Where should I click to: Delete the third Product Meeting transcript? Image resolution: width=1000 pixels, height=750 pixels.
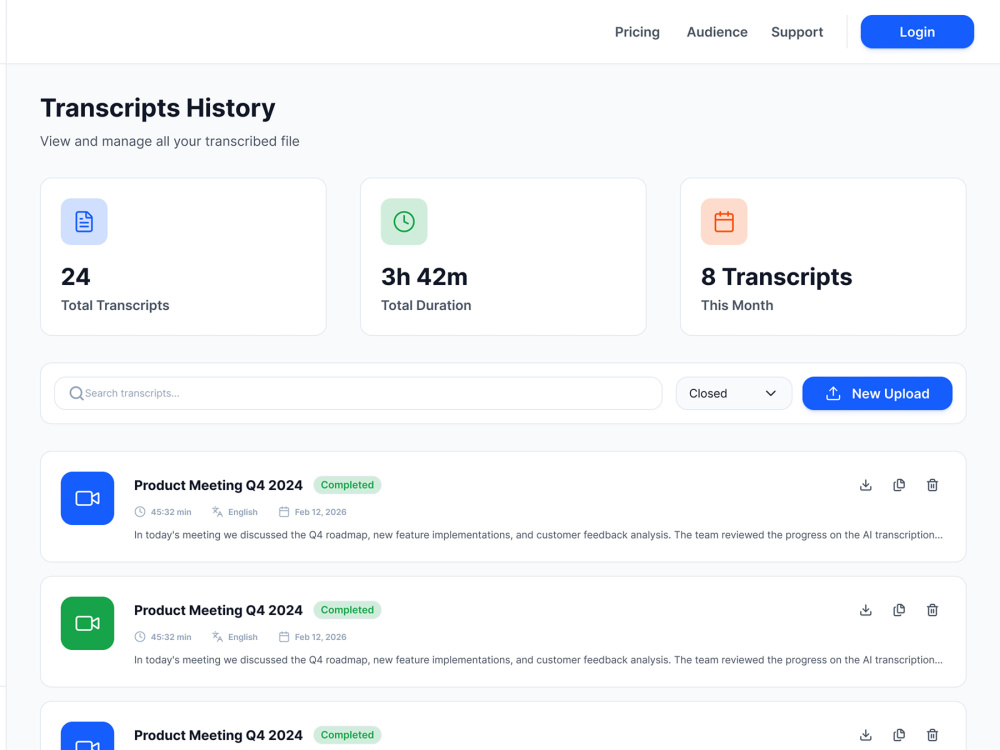932,735
